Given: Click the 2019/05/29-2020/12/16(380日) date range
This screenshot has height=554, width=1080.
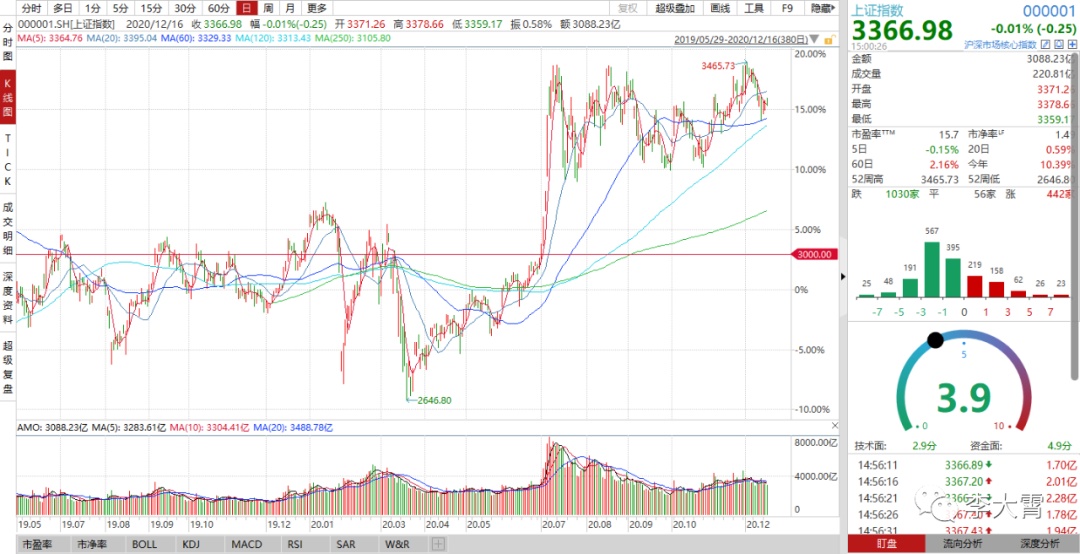Looking at the screenshot, I should click(742, 39).
